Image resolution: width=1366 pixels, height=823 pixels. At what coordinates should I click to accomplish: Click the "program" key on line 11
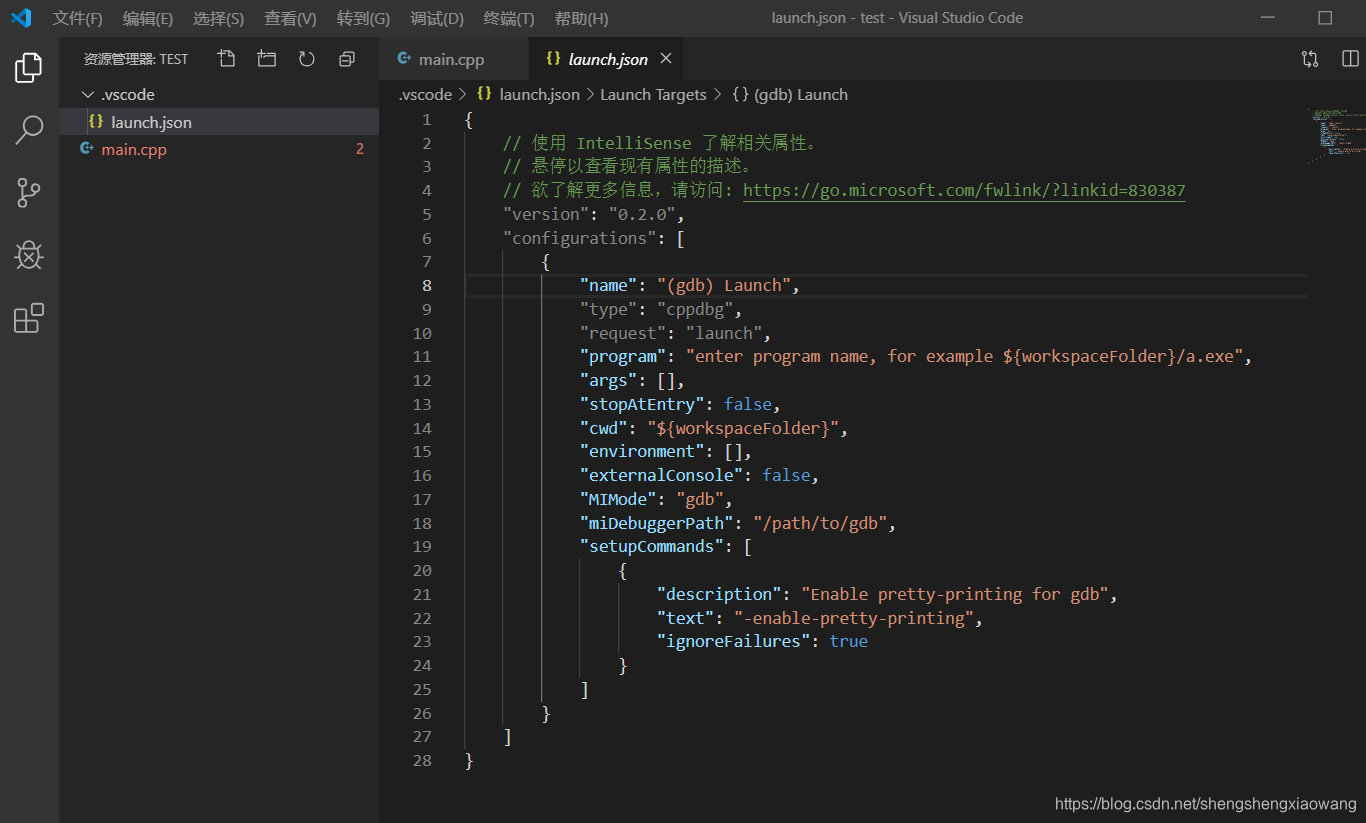coord(623,356)
